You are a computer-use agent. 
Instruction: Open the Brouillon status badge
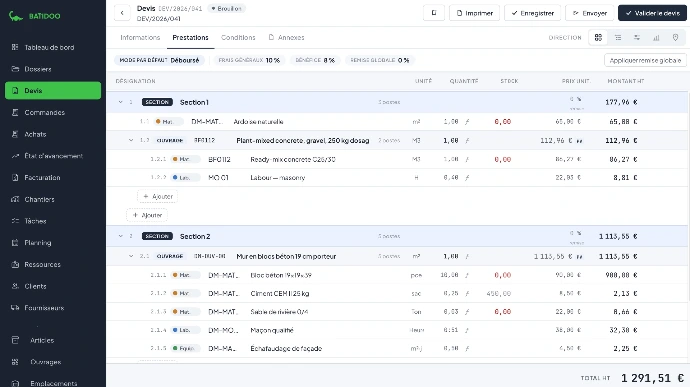pyautogui.click(x=227, y=8)
